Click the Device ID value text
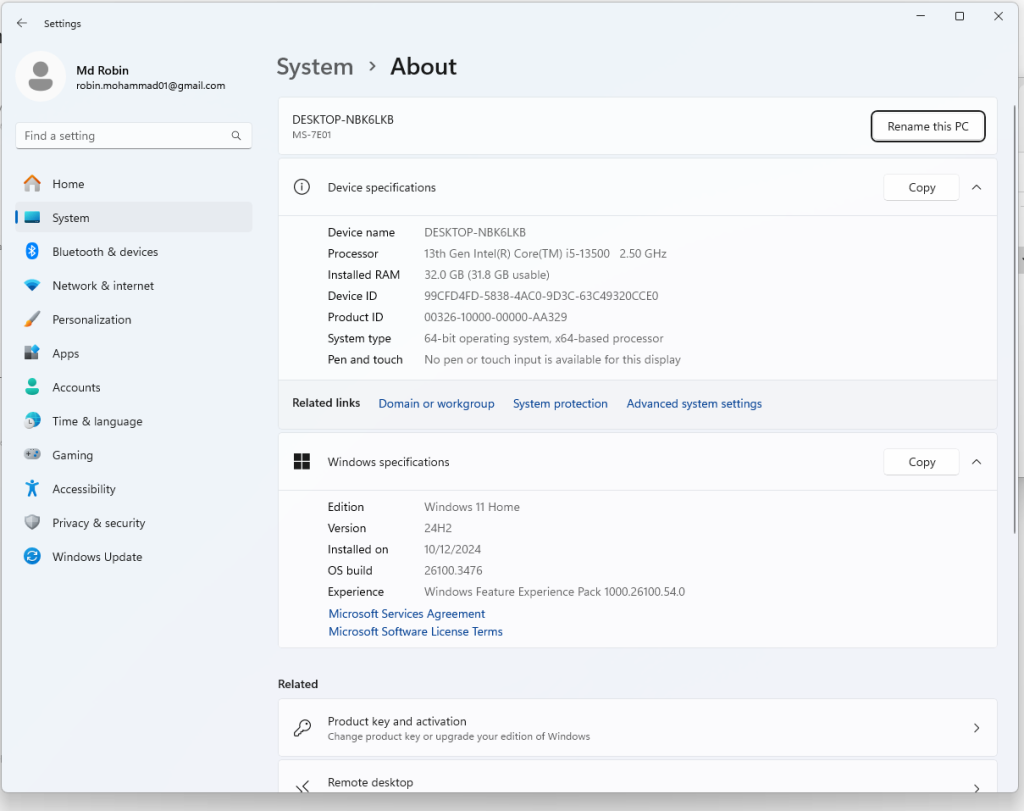The height and width of the screenshot is (811, 1024). [541, 296]
